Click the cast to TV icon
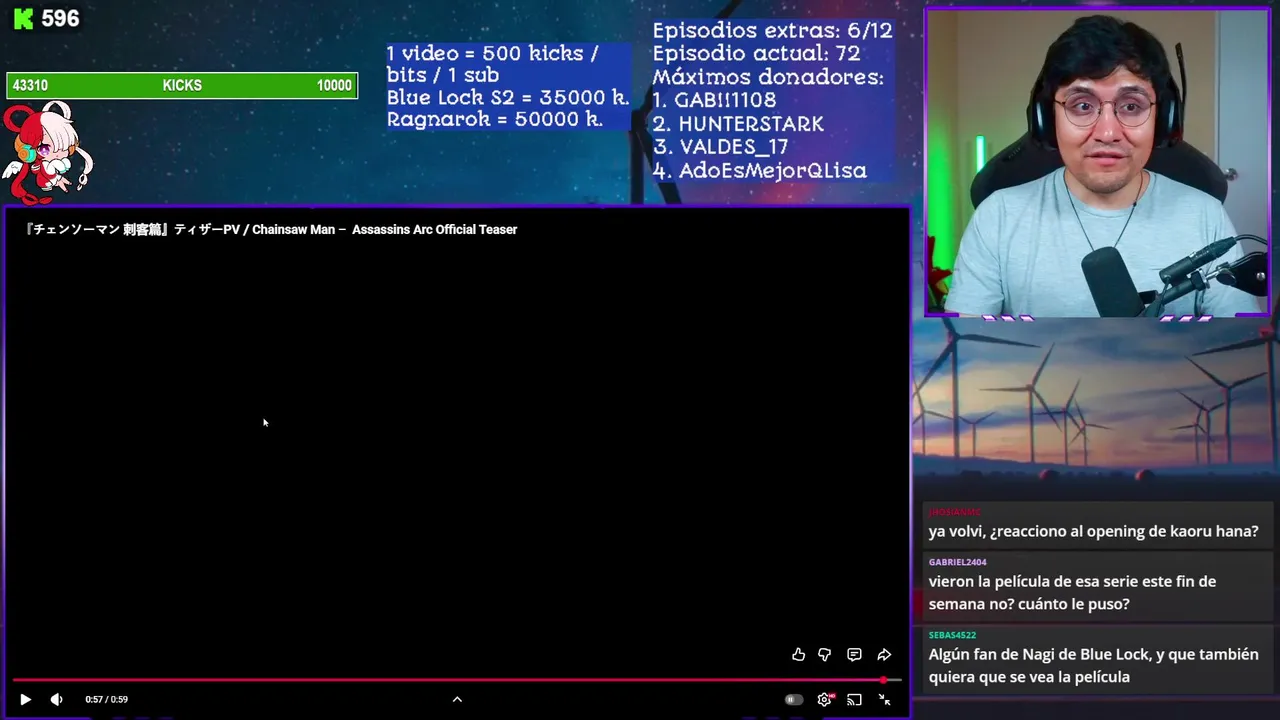1280x720 pixels. tap(854, 700)
